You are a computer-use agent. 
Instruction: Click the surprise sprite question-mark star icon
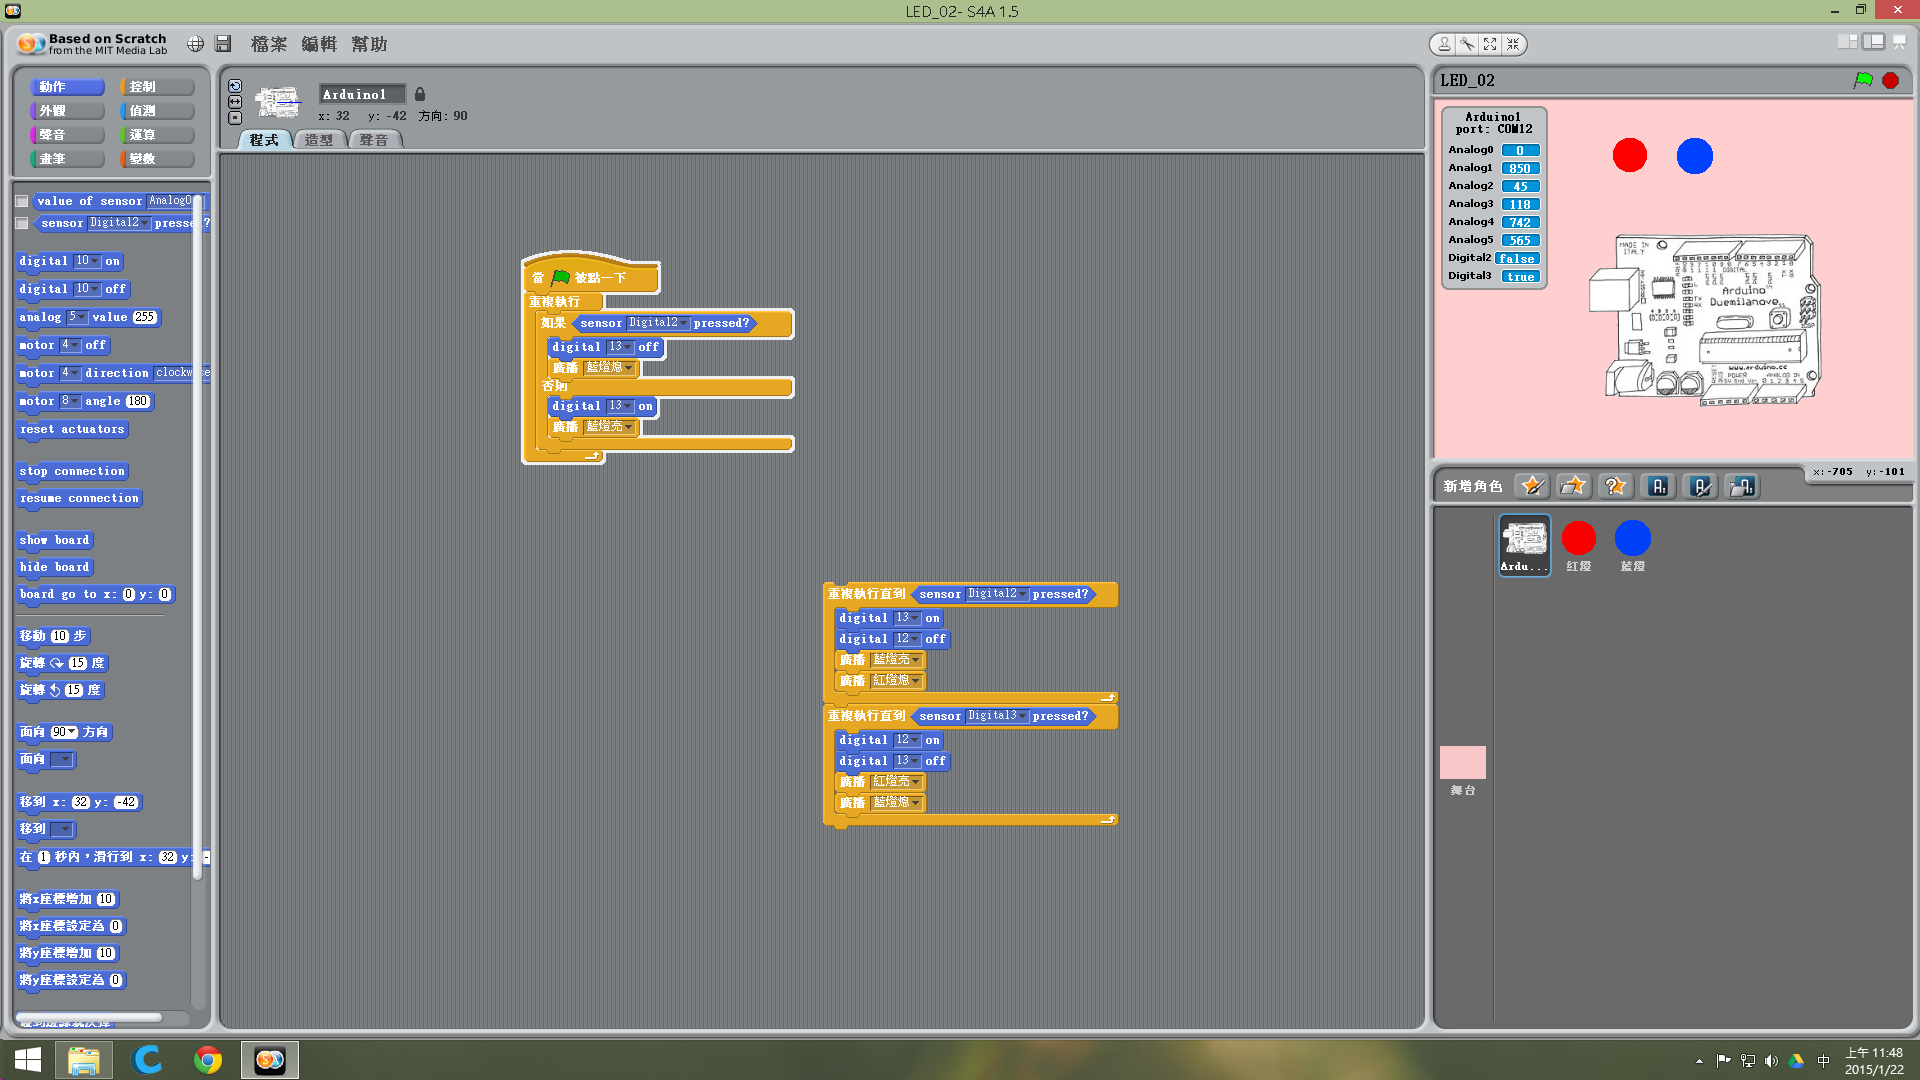[1615, 486]
